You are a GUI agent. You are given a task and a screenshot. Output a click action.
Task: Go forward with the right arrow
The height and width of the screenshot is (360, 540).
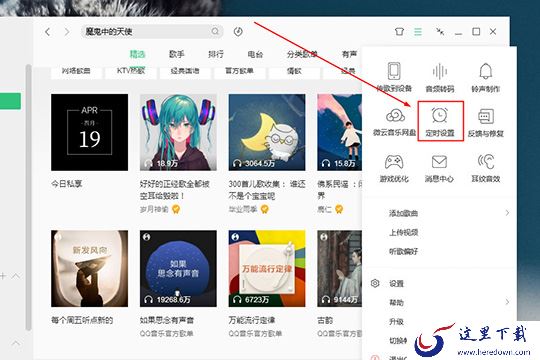click(67, 32)
